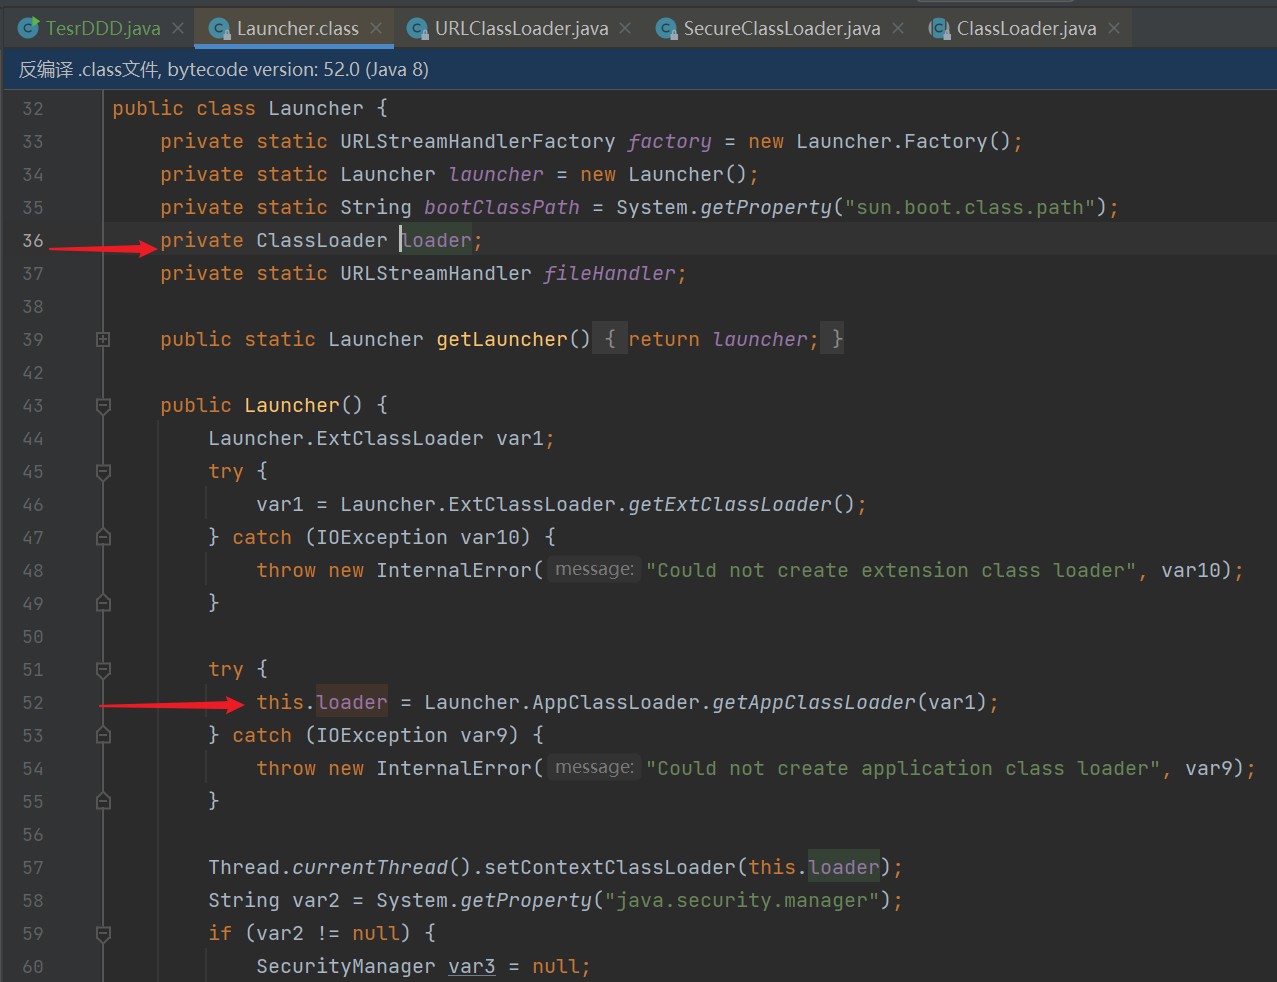Click var10 in the catch clause on line 47
This screenshot has width=1277, height=982.
click(490, 538)
